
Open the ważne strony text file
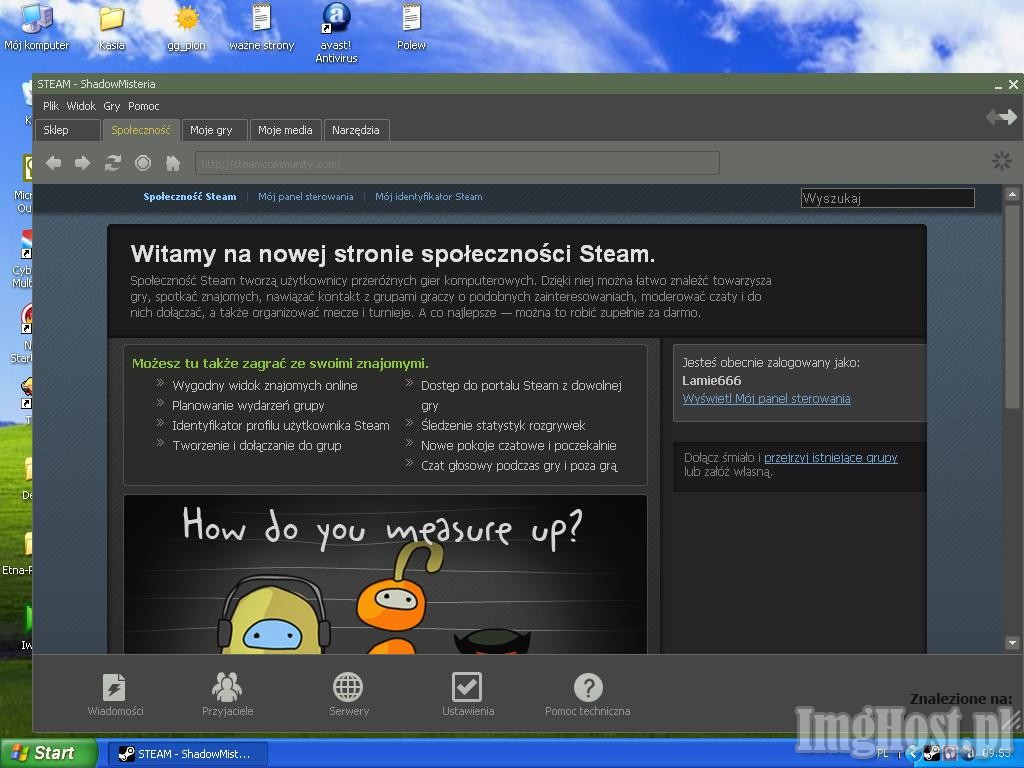tap(262, 27)
